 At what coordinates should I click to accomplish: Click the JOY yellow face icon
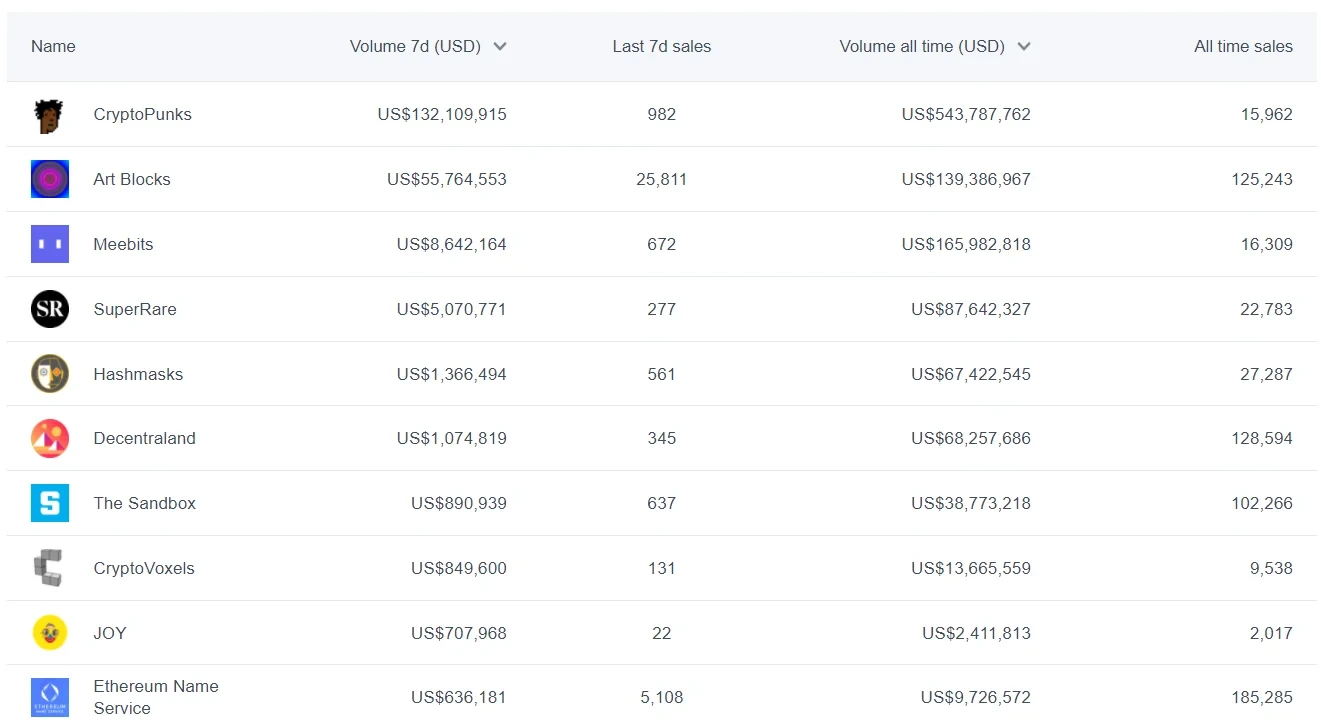click(50, 633)
